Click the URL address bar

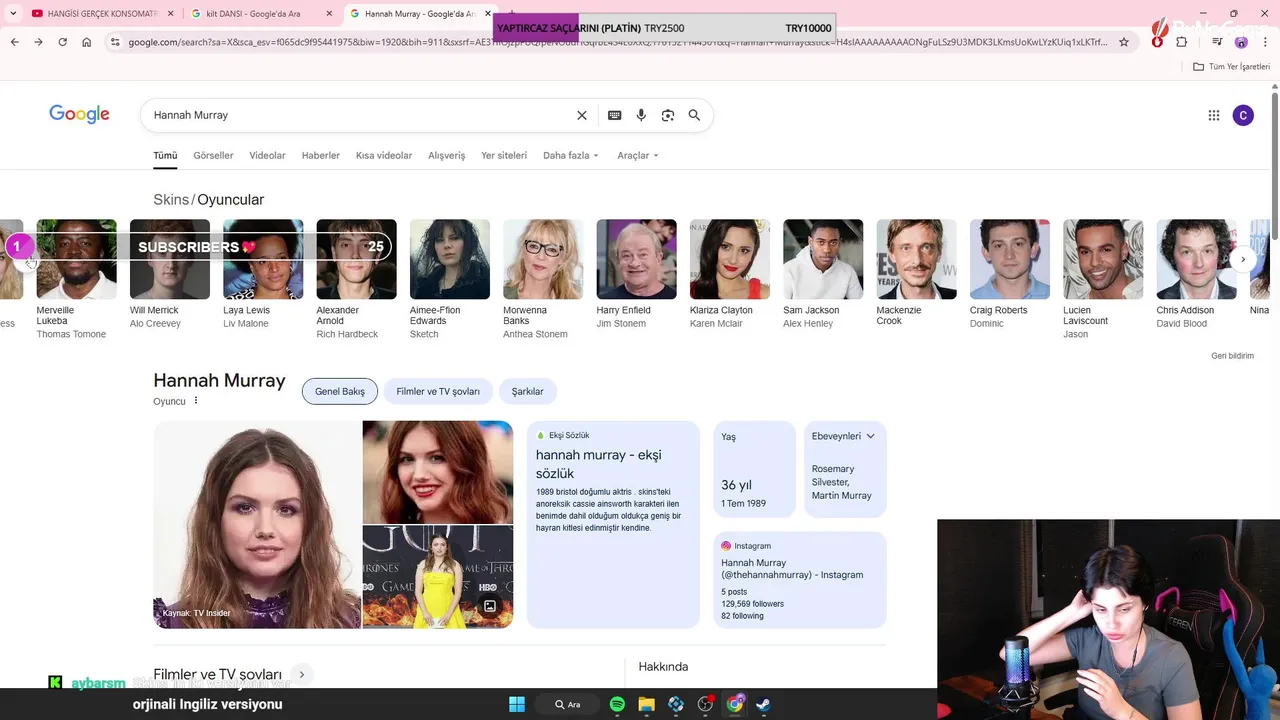point(617,42)
